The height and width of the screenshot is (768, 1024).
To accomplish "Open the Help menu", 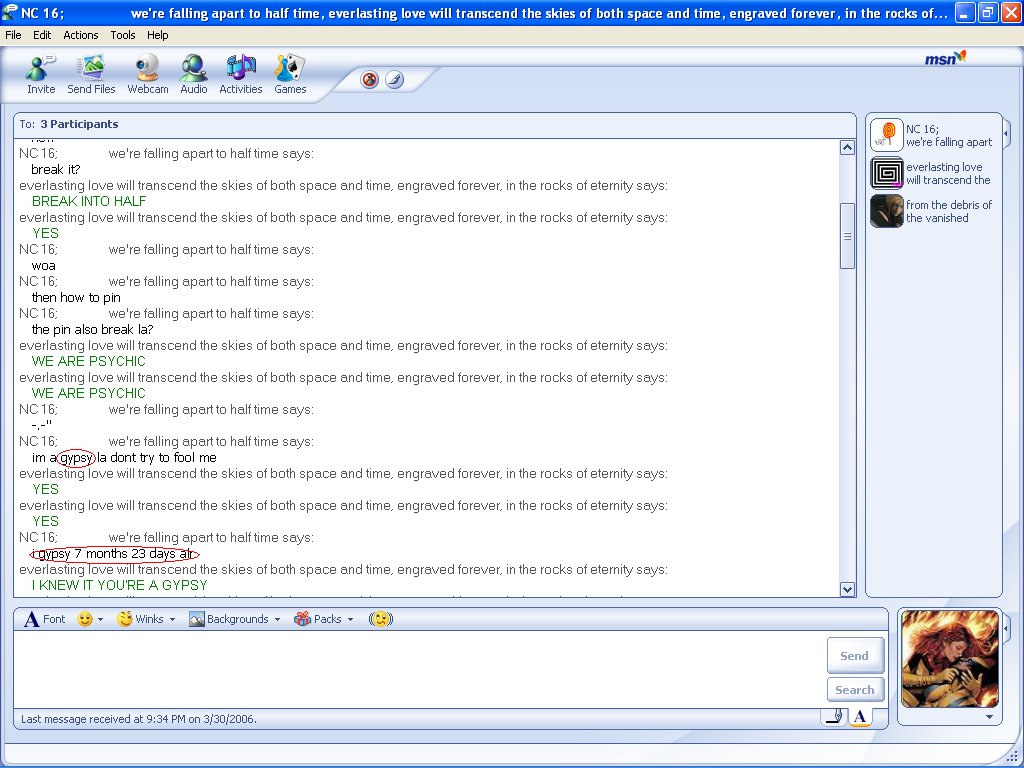I will click(x=157, y=35).
